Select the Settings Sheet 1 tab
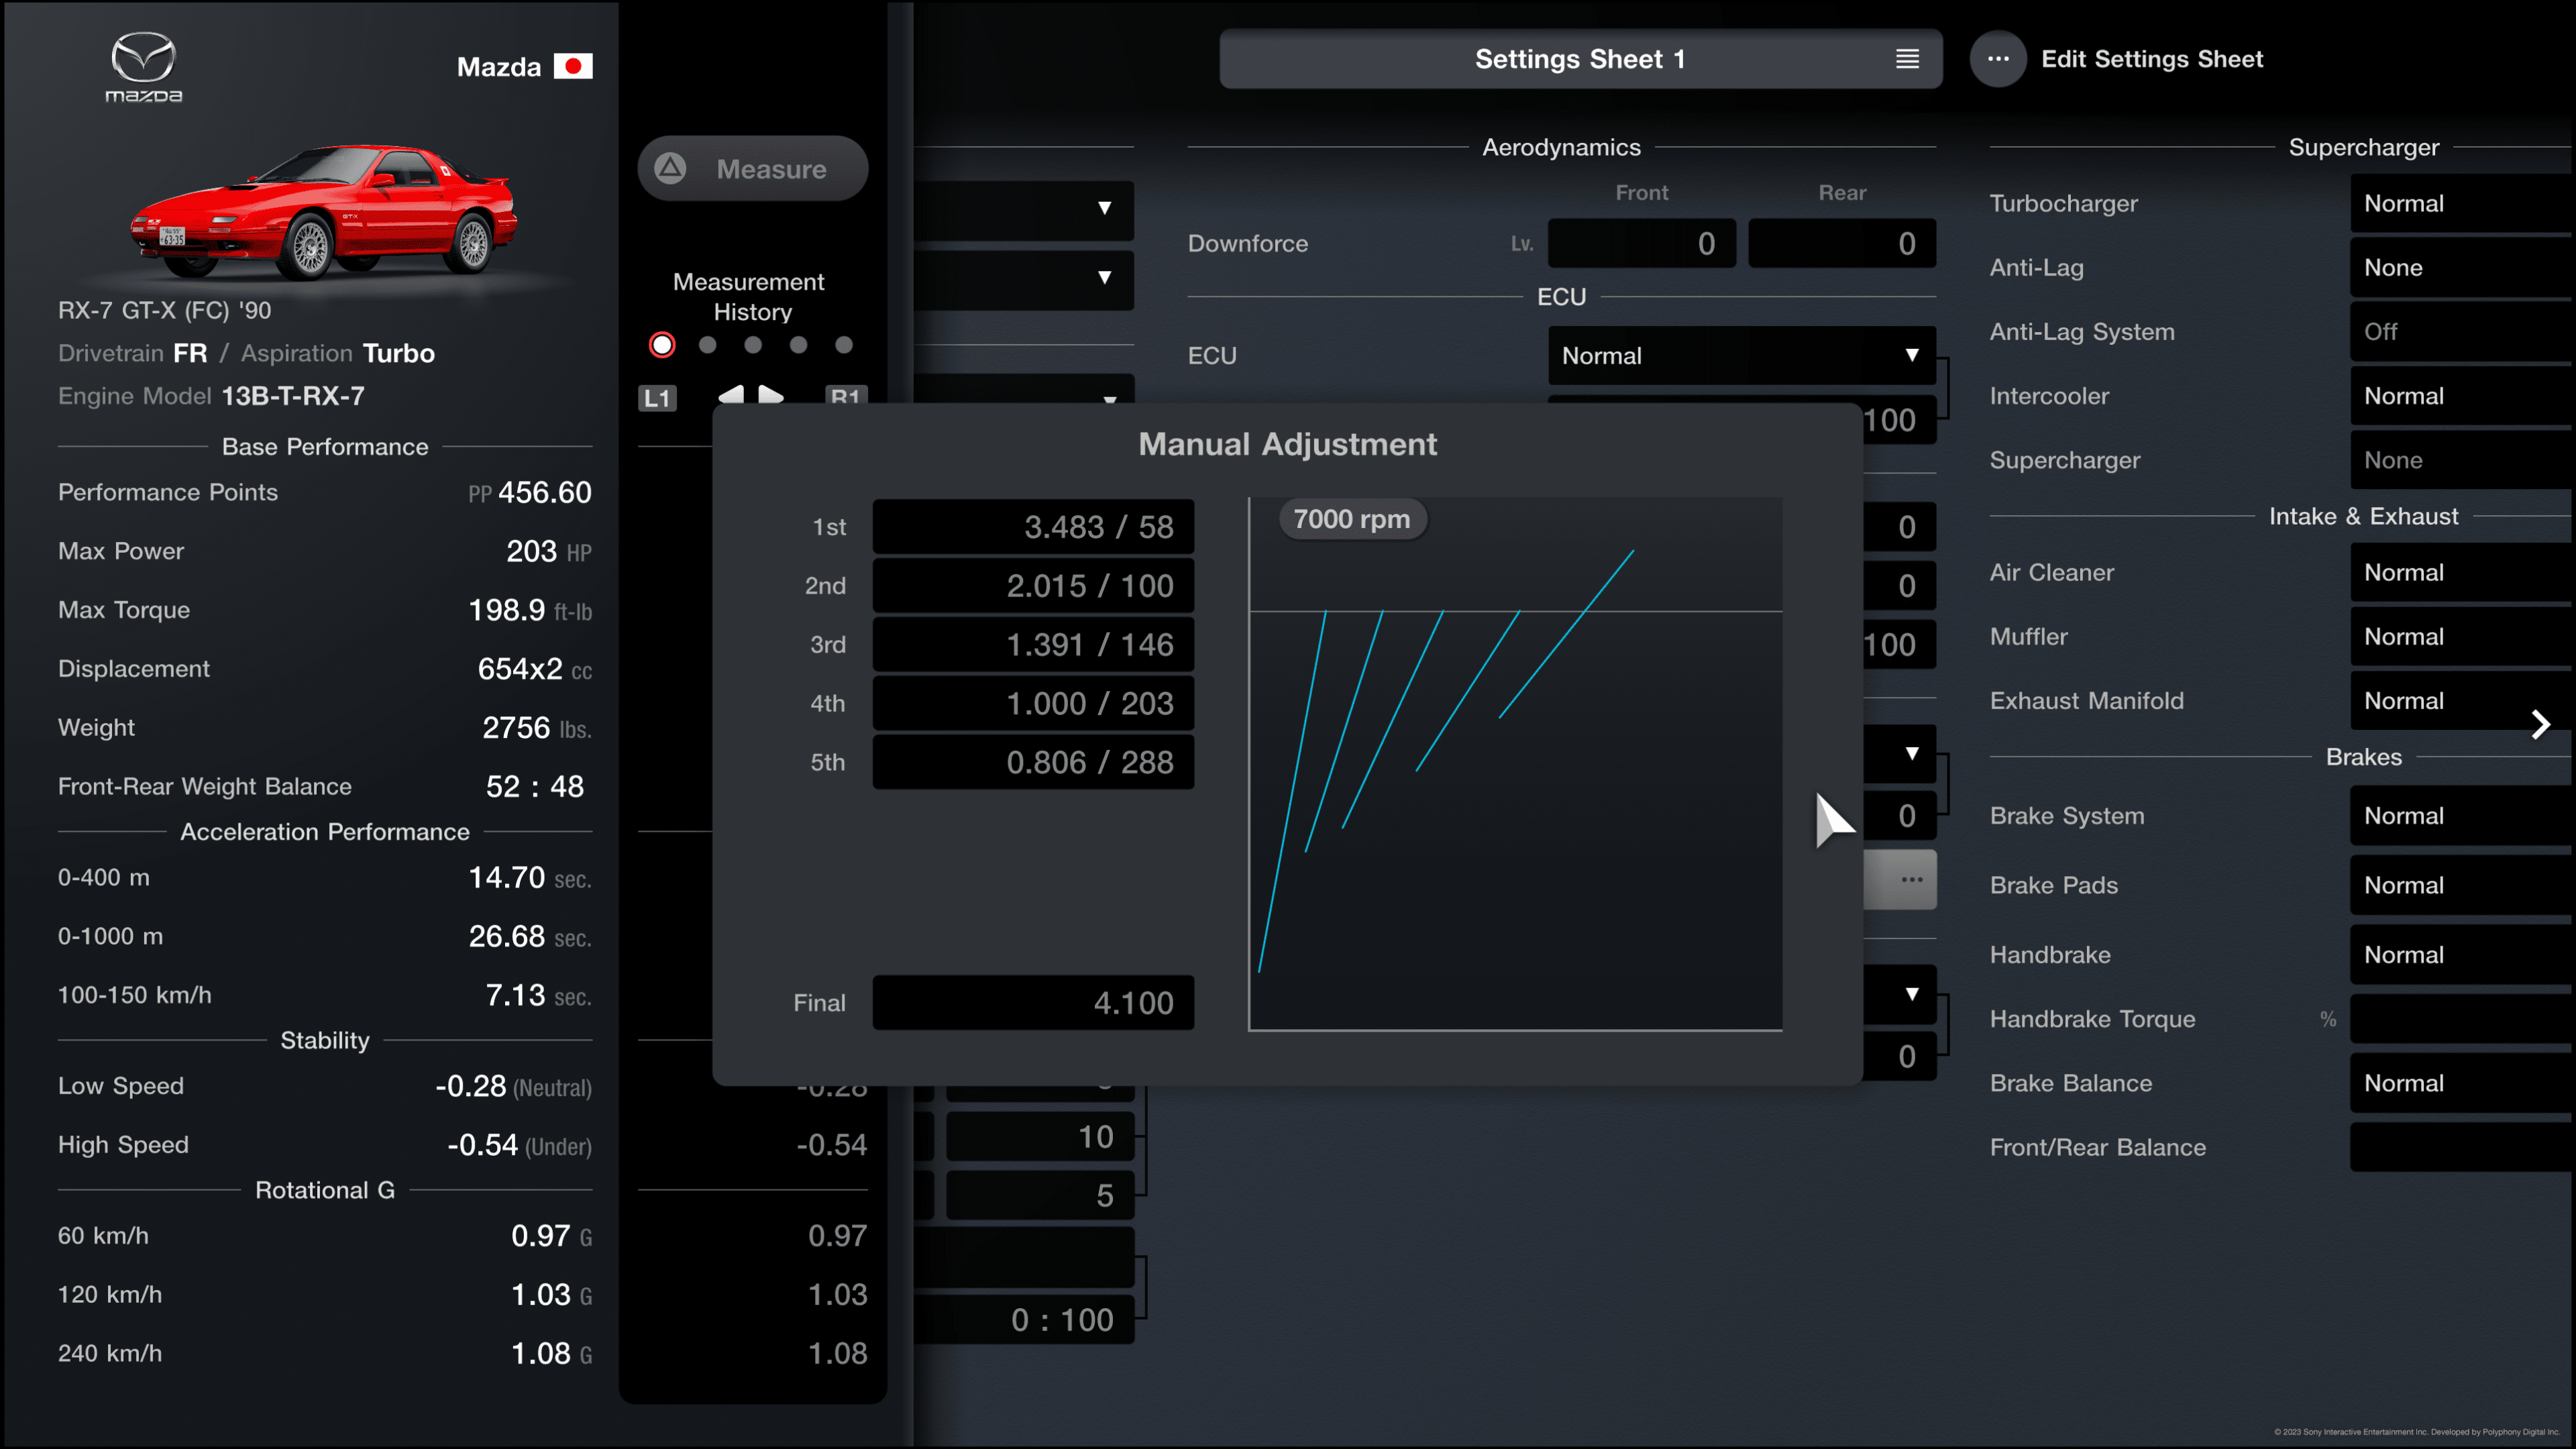Screen dimensions: 2576x1449 point(1578,58)
